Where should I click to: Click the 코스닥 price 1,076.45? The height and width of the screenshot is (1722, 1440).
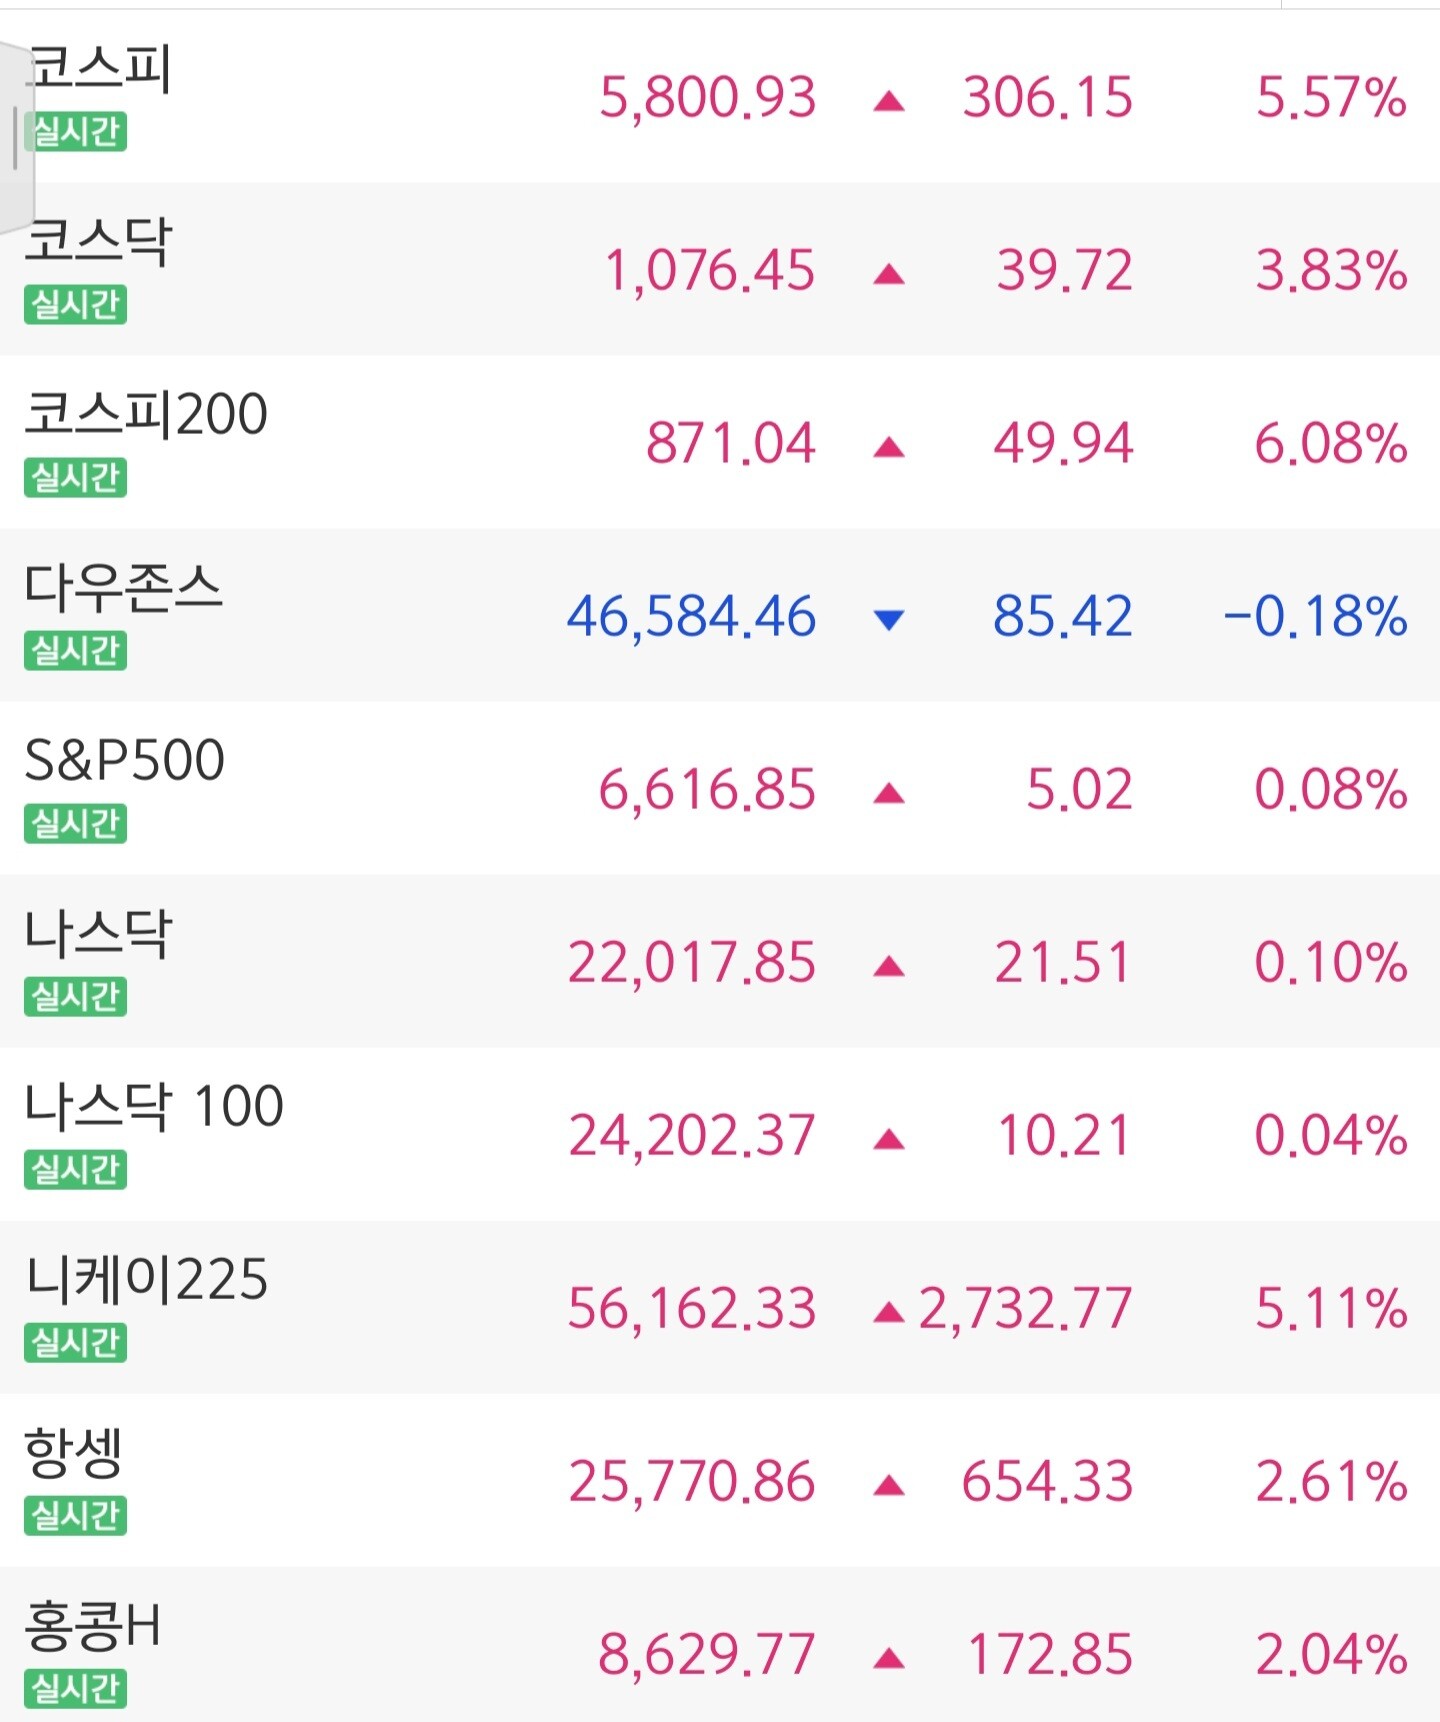710,271
